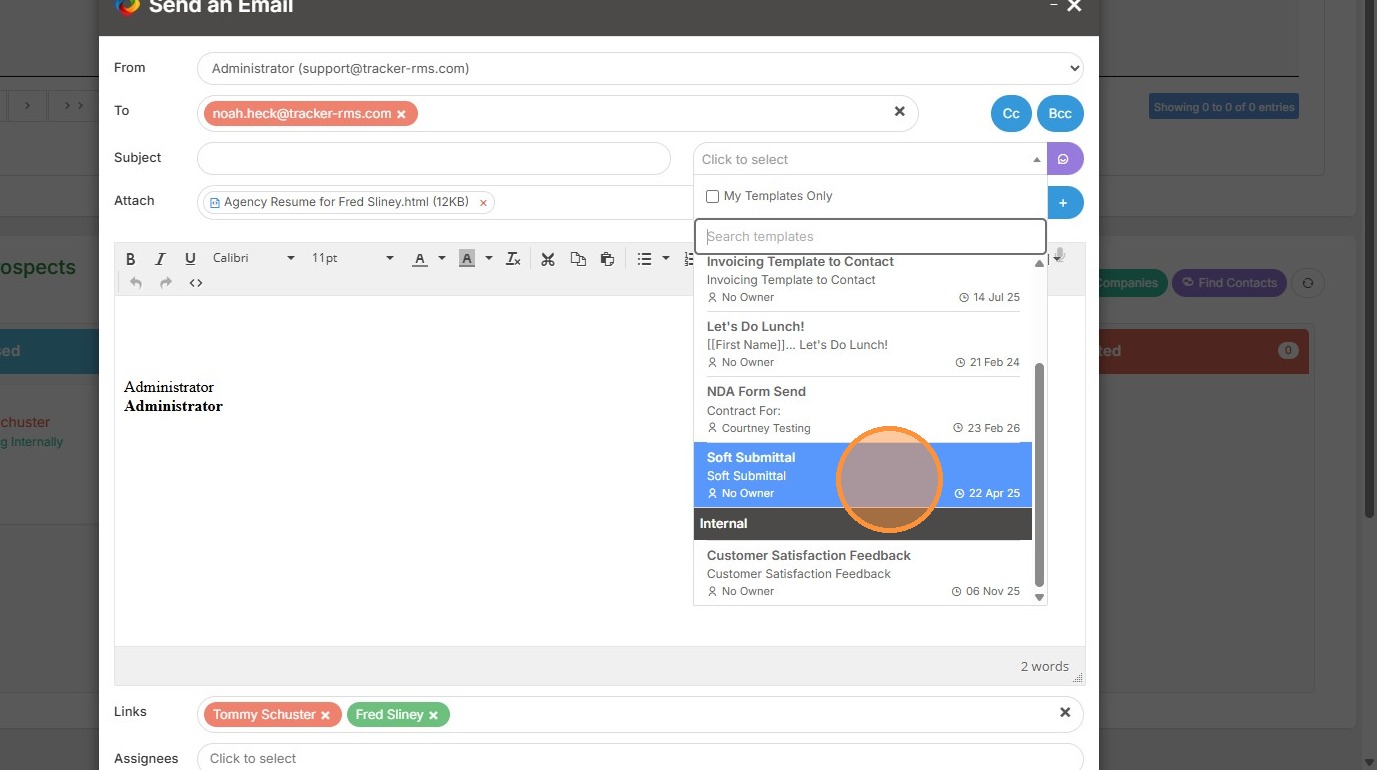Clear all recipients in To field
The width and height of the screenshot is (1377, 770).
[x=899, y=112]
